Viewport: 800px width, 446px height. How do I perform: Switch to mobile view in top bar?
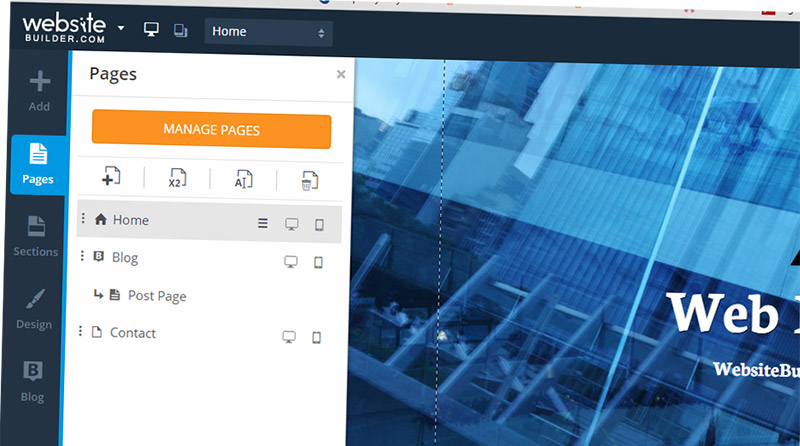(x=180, y=31)
